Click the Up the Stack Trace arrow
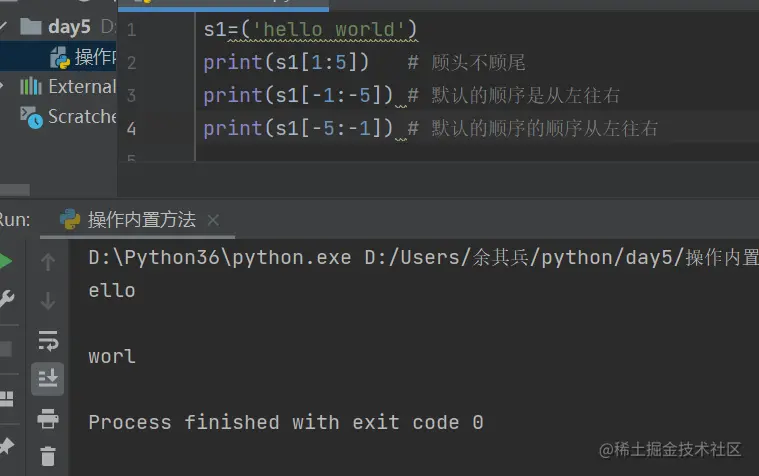The image size is (759, 476). 48,262
